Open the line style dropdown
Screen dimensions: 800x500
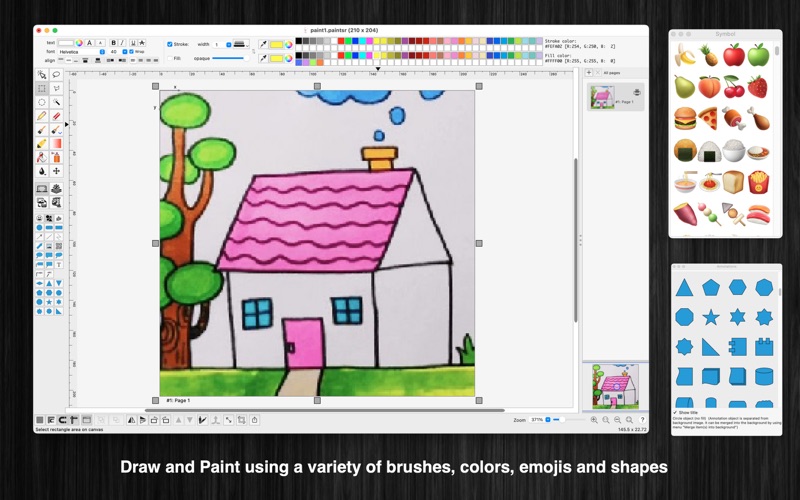pyautogui.click(x=241, y=44)
